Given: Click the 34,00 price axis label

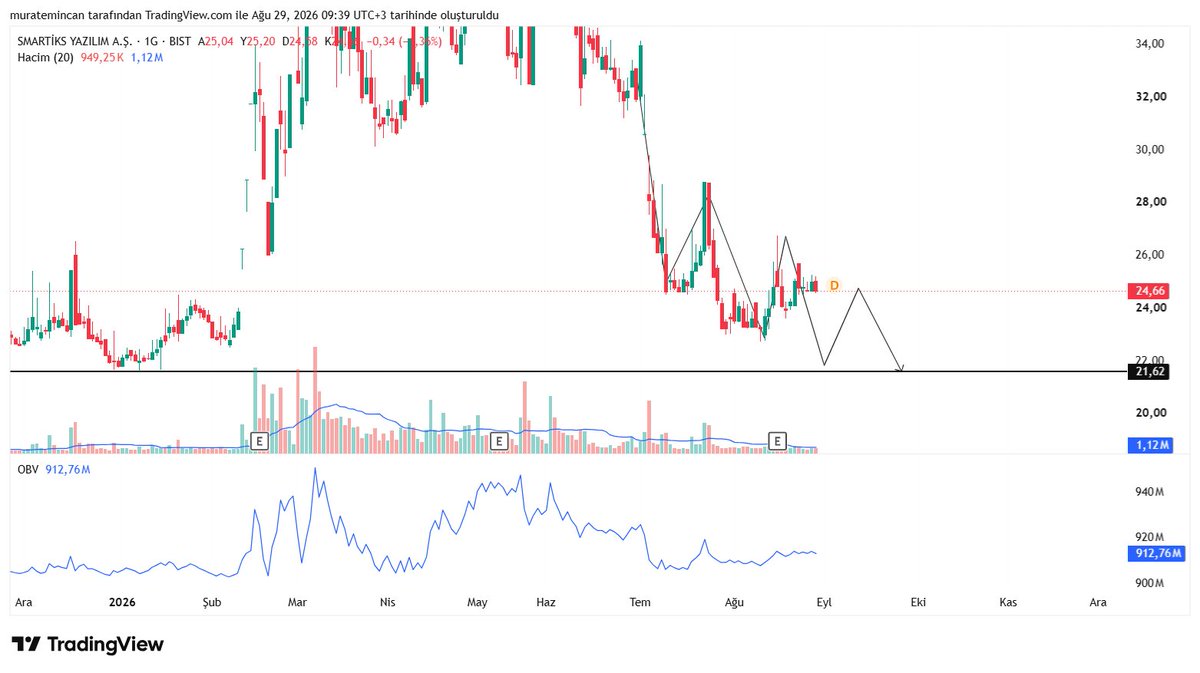Looking at the screenshot, I should 1150,44.
